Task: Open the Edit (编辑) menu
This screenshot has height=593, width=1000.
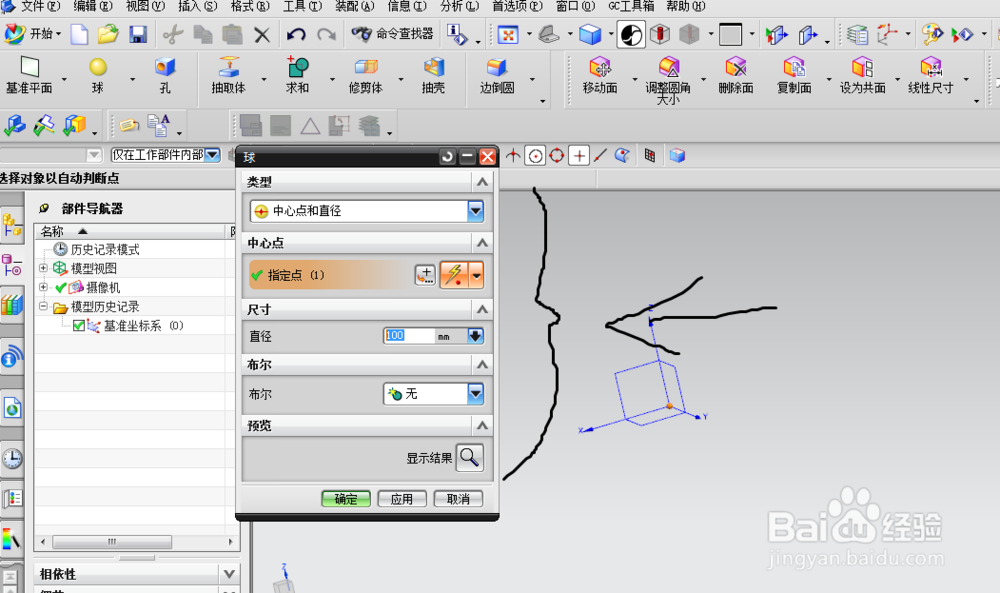Action: pyautogui.click(x=93, y=6)
